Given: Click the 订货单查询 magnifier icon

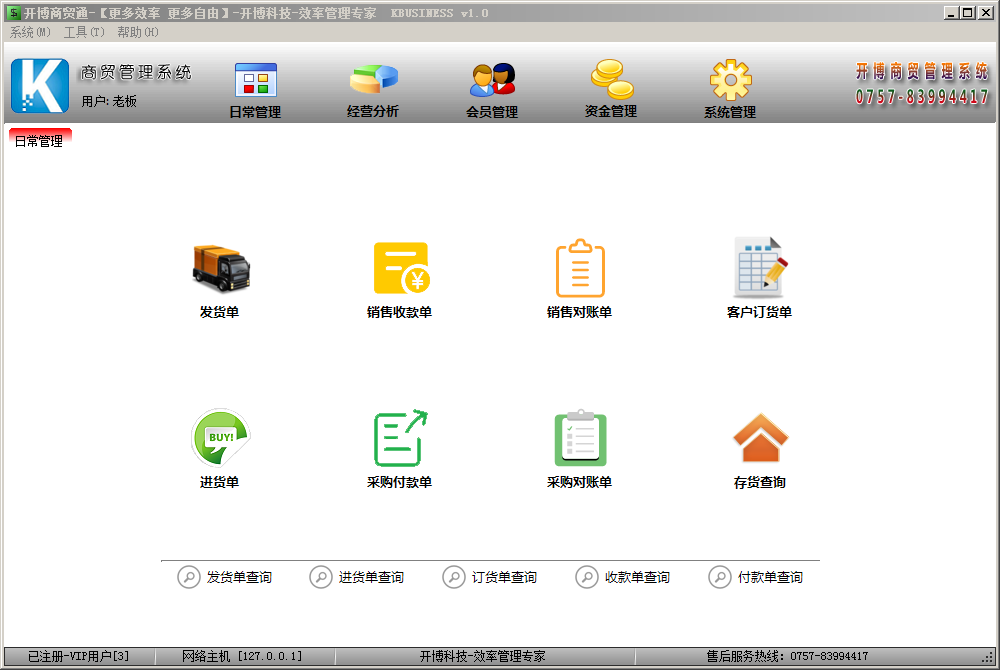Looking at the screenshot, I should pyautogui.click(x=454, y=577).
